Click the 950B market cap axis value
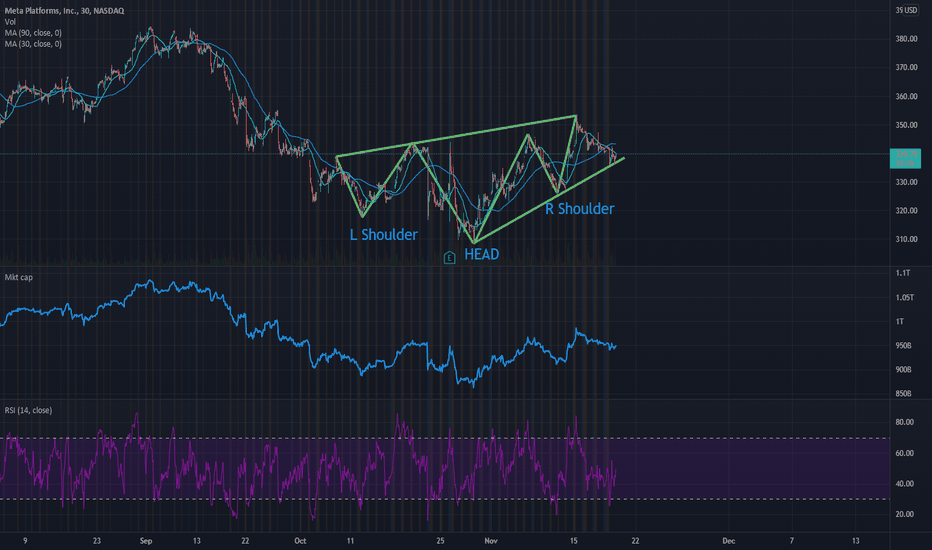This screenshot has width=932, height=550. pyautogui.click(x=903, y=345)
